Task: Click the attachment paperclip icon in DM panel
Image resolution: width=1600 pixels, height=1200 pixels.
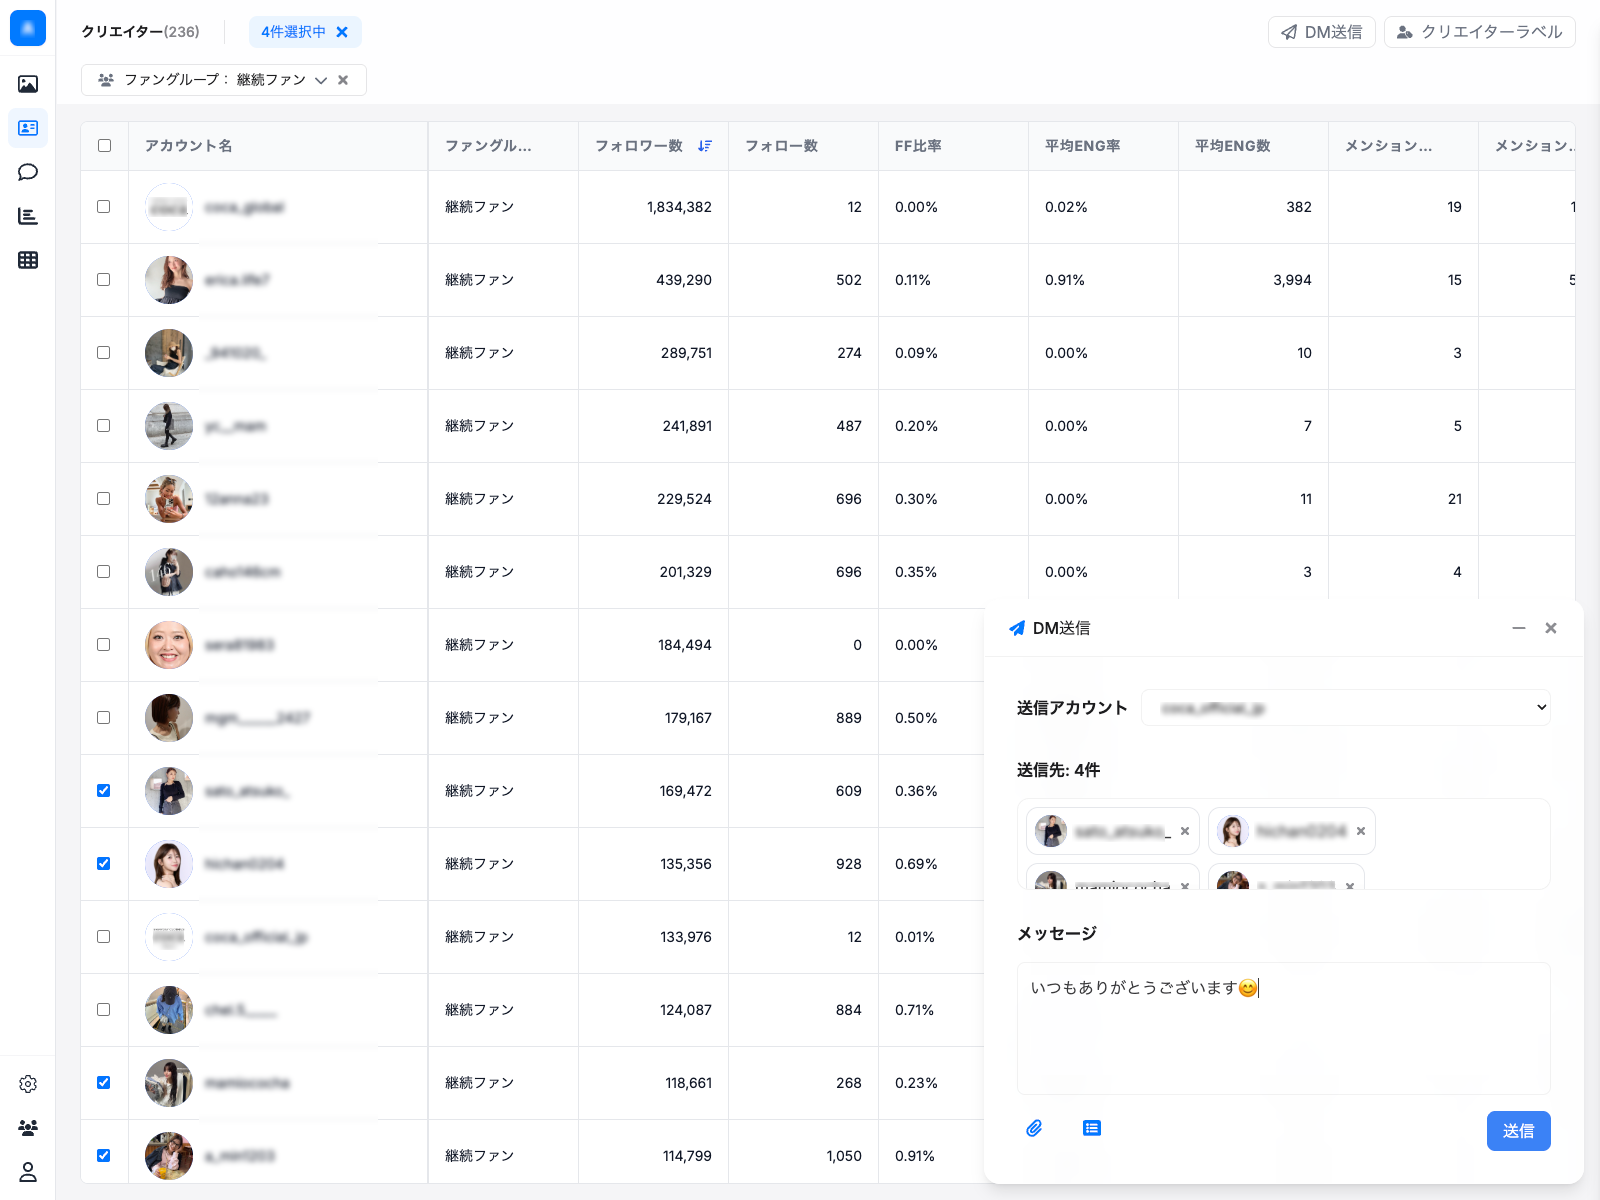Action: (x=1034, y=1128)
